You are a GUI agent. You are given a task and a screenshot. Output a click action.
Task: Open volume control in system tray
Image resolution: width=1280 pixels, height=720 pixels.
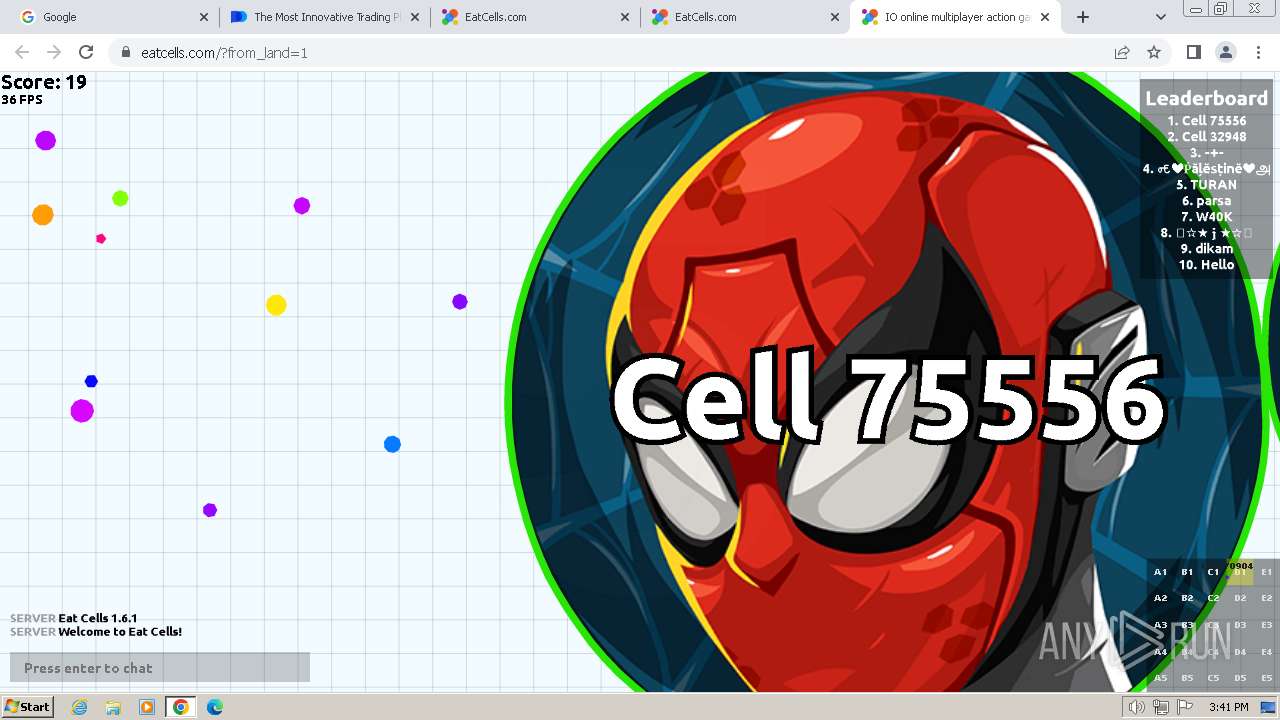click(x=1136, y=707)
